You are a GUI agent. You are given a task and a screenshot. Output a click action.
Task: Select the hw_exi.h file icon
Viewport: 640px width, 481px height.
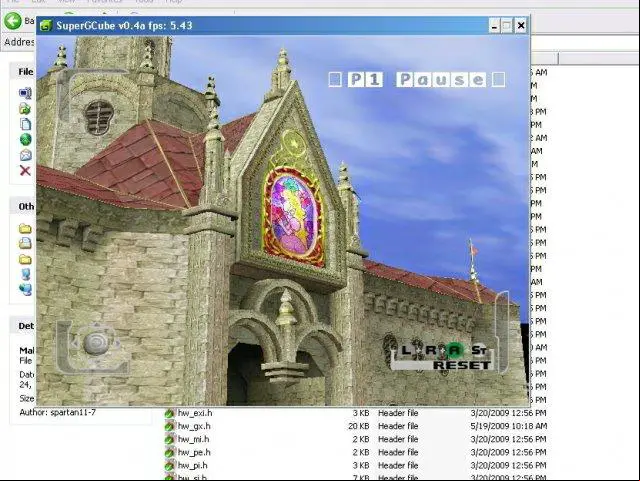[169, 413]
